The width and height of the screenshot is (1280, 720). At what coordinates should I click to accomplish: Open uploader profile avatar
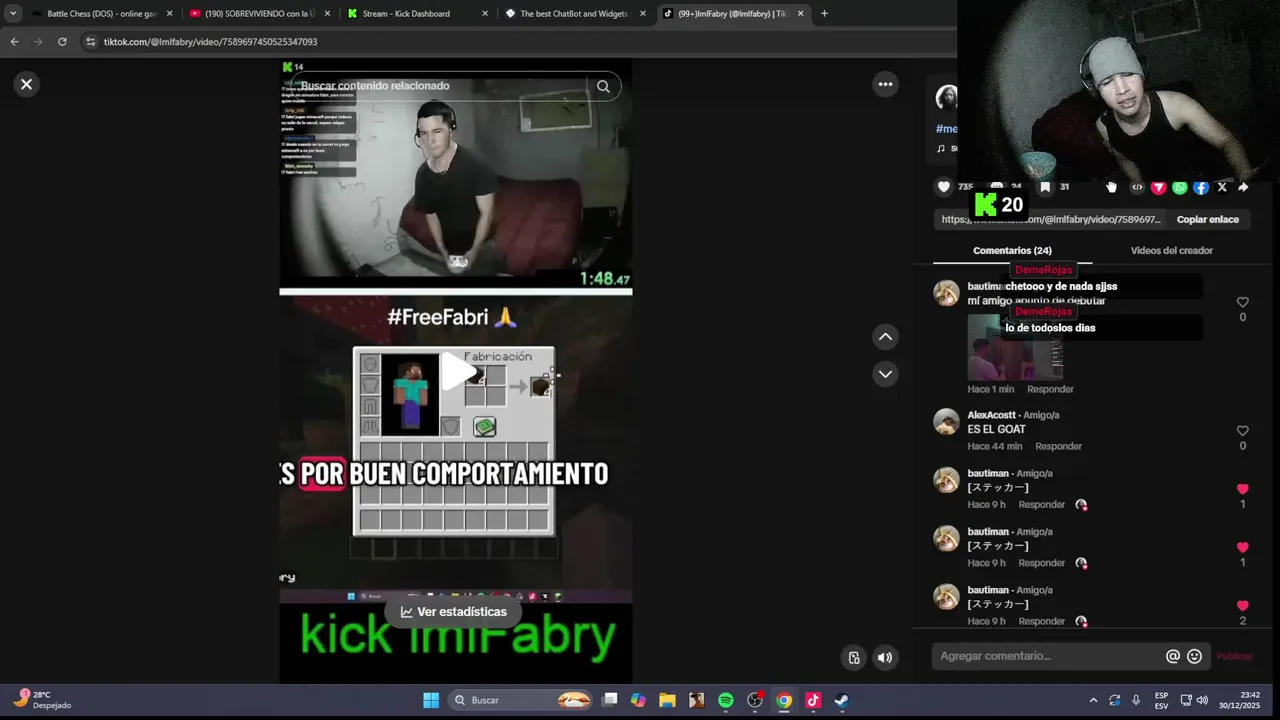(946, 97)
